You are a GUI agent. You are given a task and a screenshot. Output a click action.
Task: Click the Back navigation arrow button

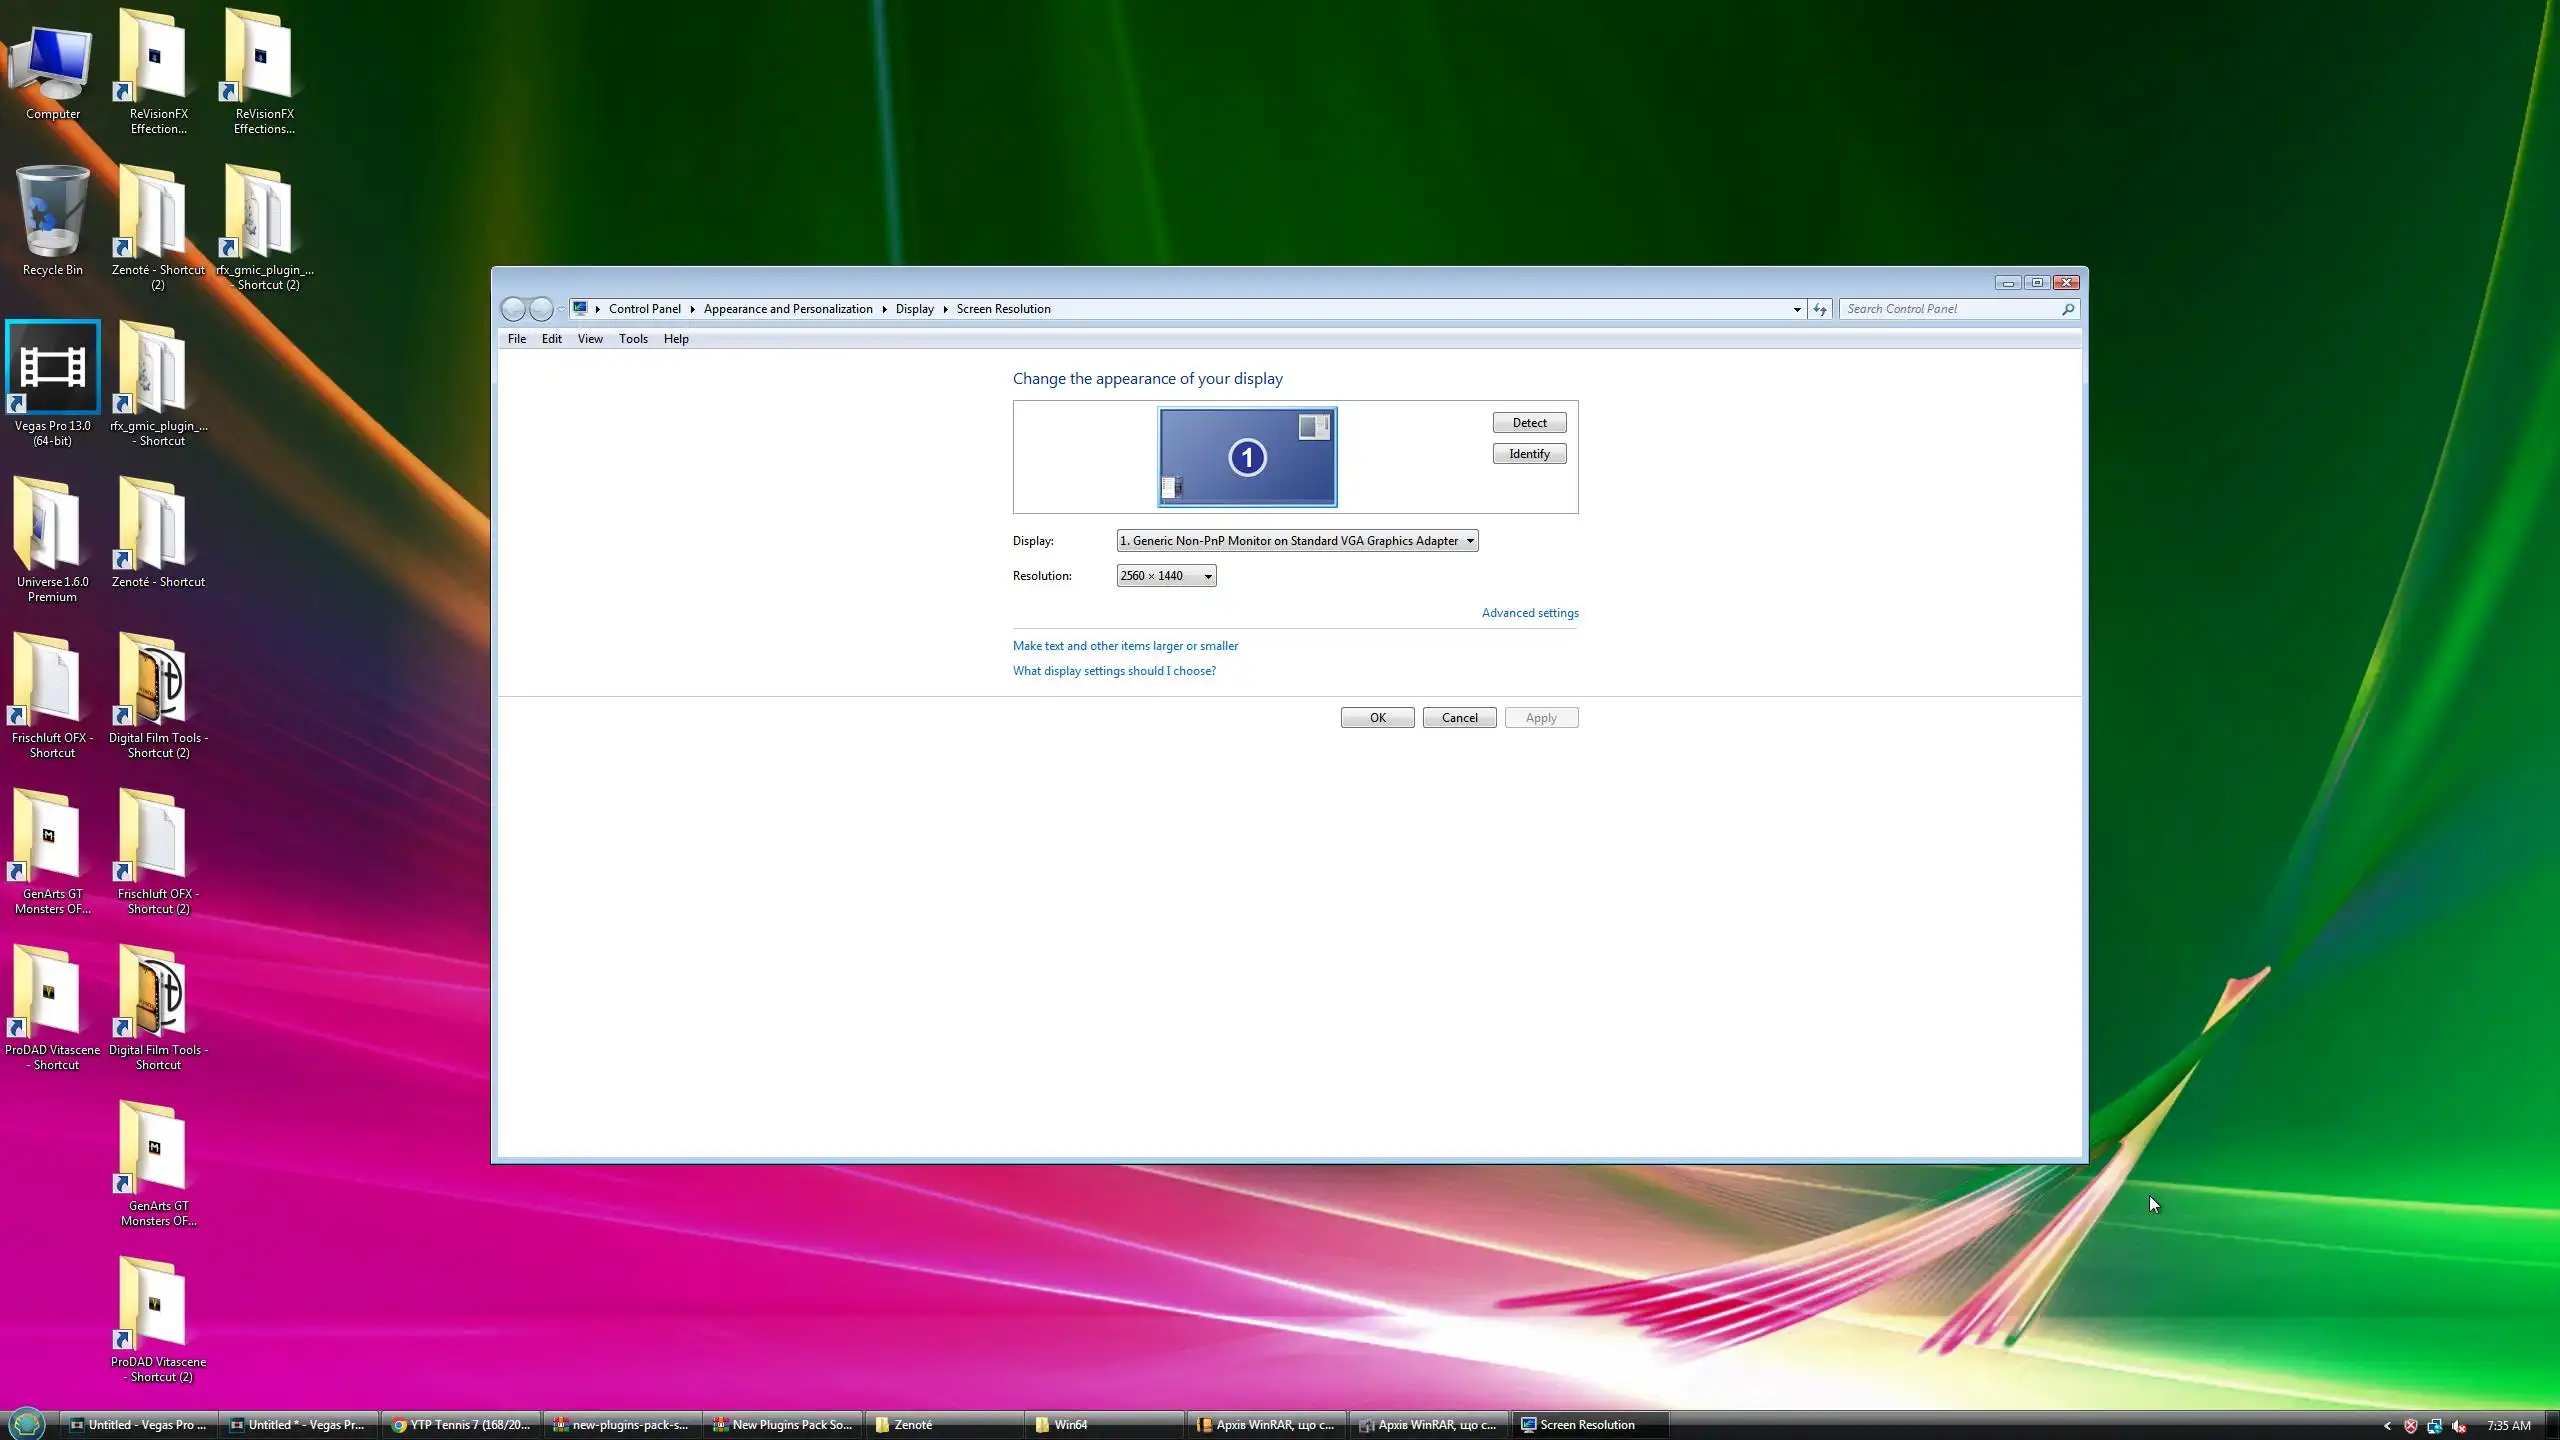pos(513,309)
